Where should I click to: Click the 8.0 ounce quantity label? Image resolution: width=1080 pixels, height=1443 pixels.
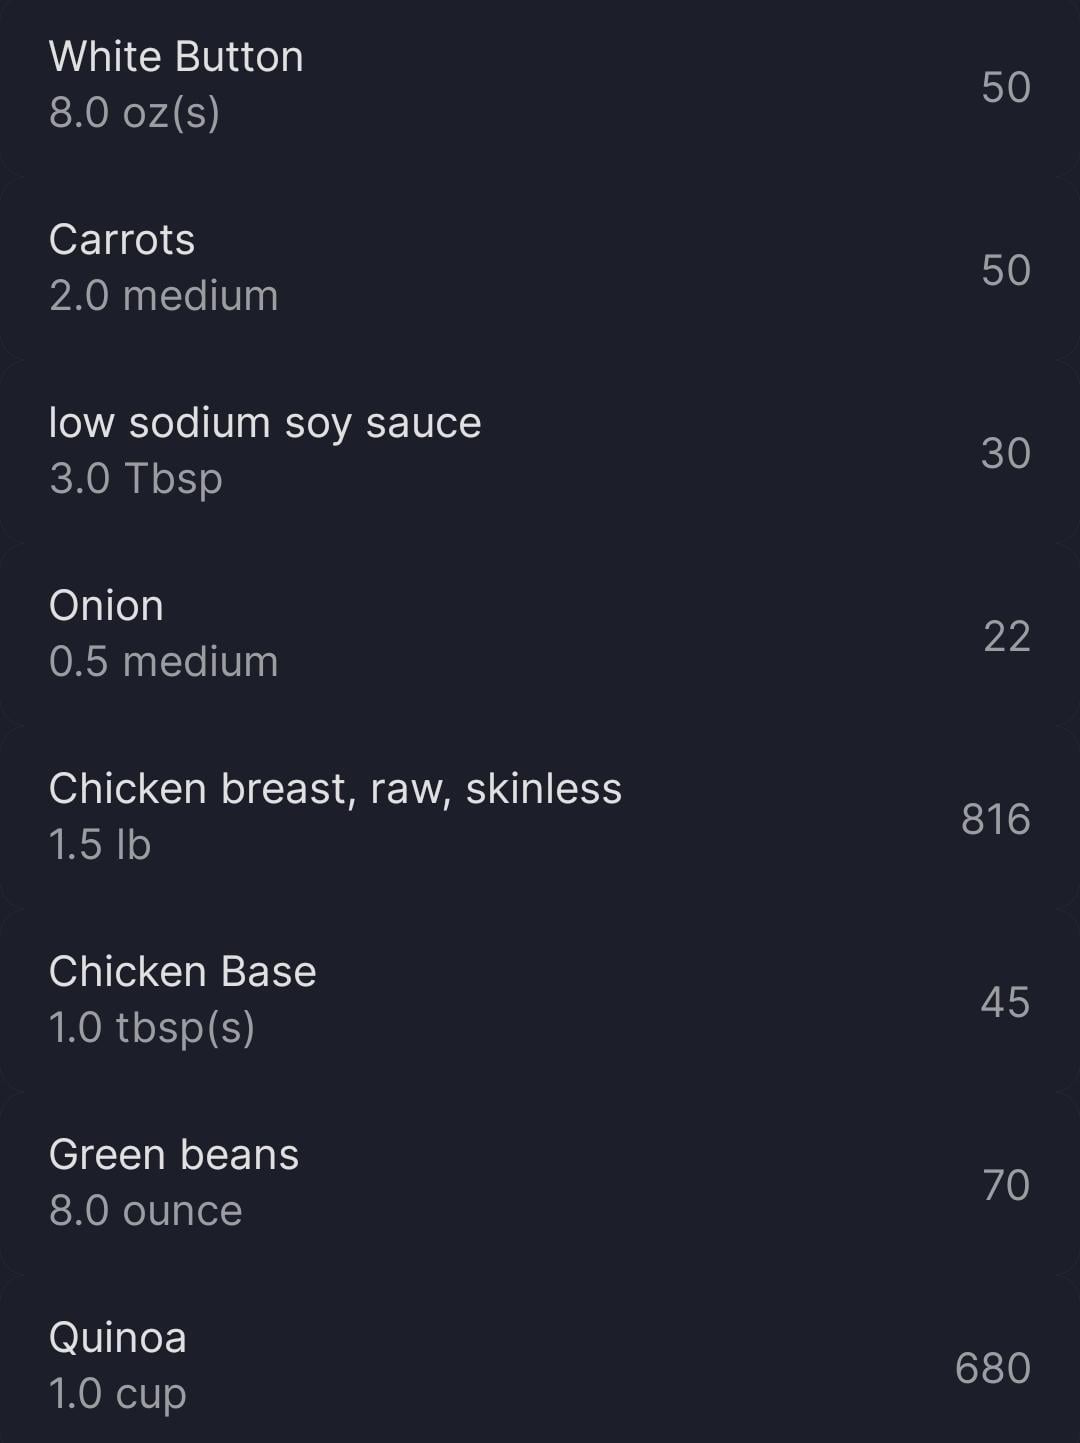[x=146, y=1211]
